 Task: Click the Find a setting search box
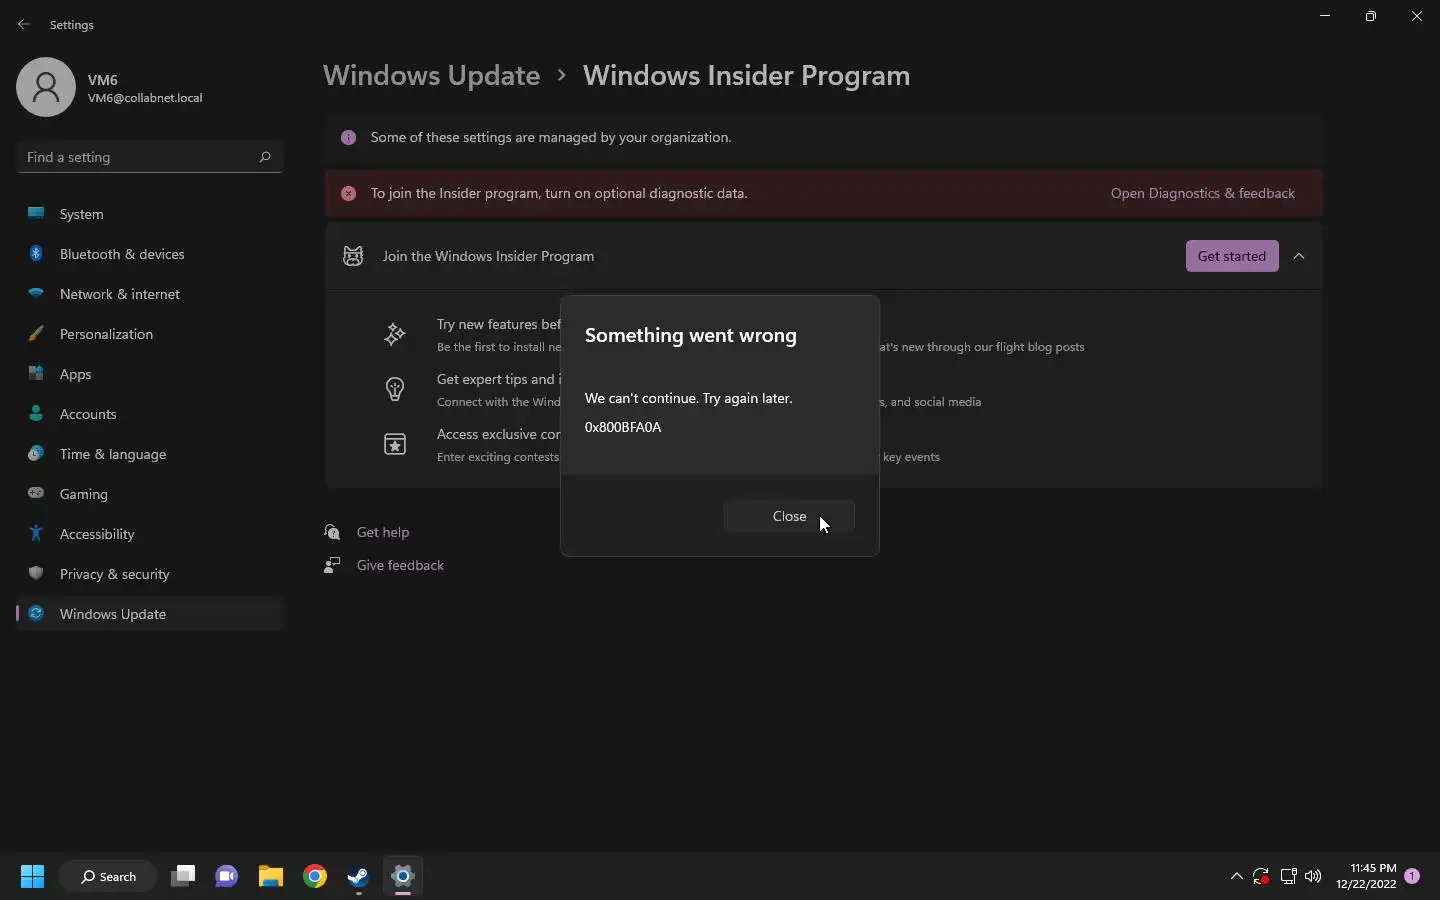(x=150, y=157)
